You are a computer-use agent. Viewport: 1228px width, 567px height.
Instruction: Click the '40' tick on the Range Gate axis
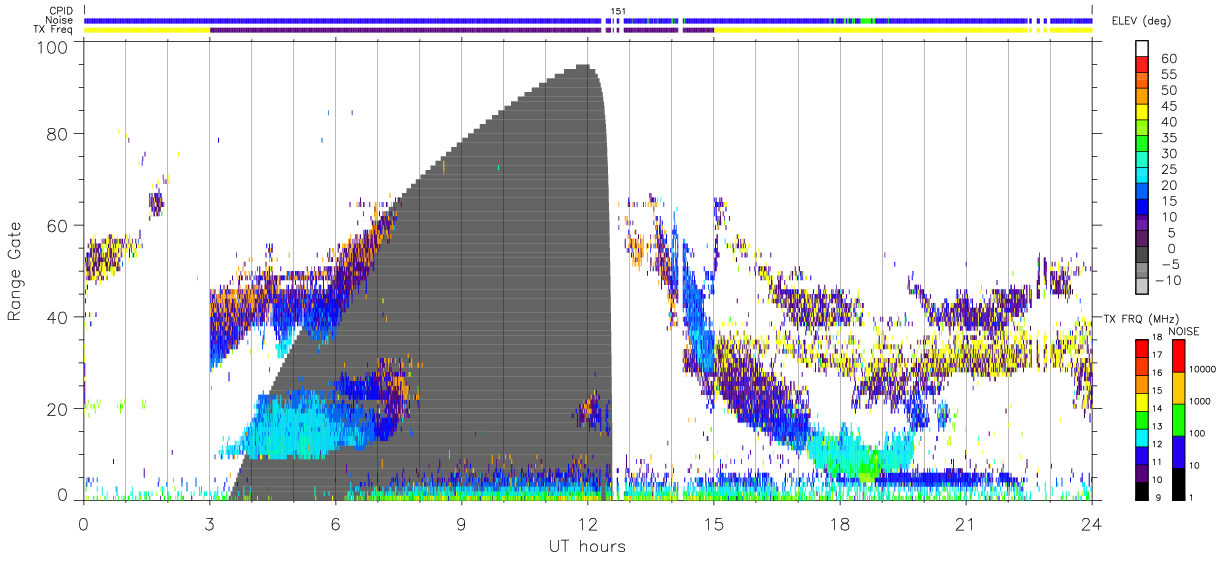(x=59, y=318)
